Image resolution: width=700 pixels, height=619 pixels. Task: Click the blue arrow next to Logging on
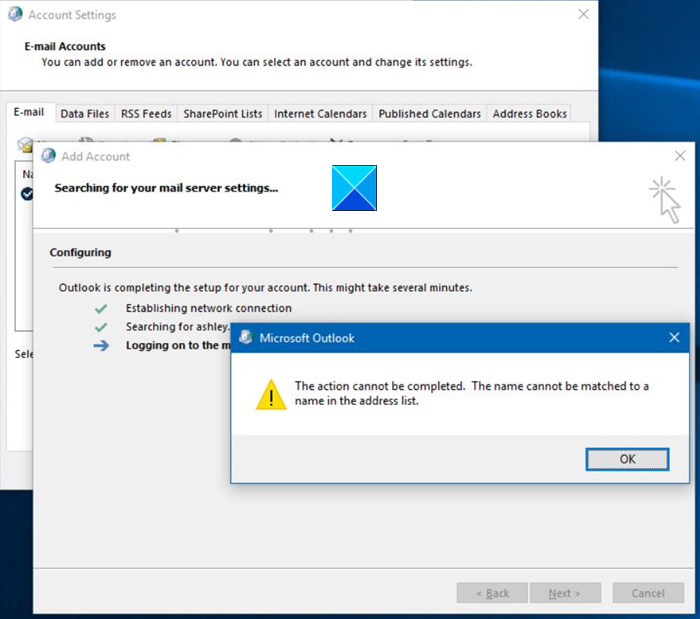click(x=101, y=345)
